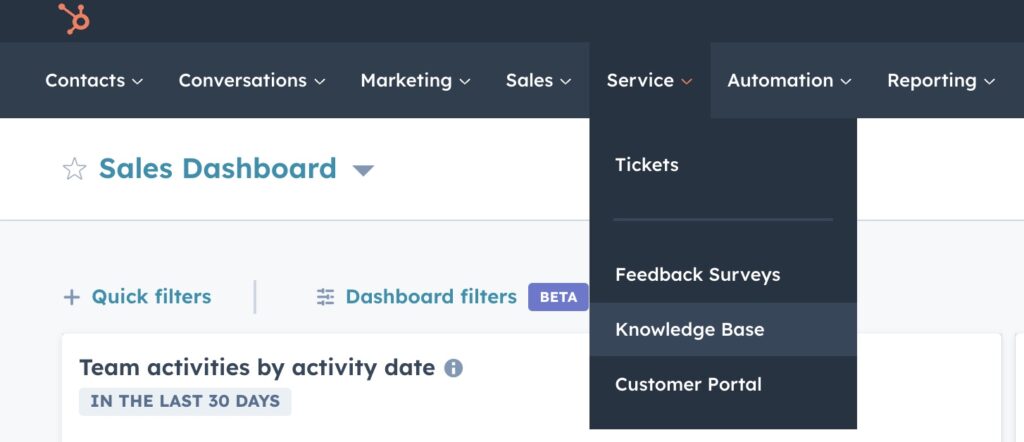
Task: Star the Sales Dashboard as favorite
Action: click(75, 169)
